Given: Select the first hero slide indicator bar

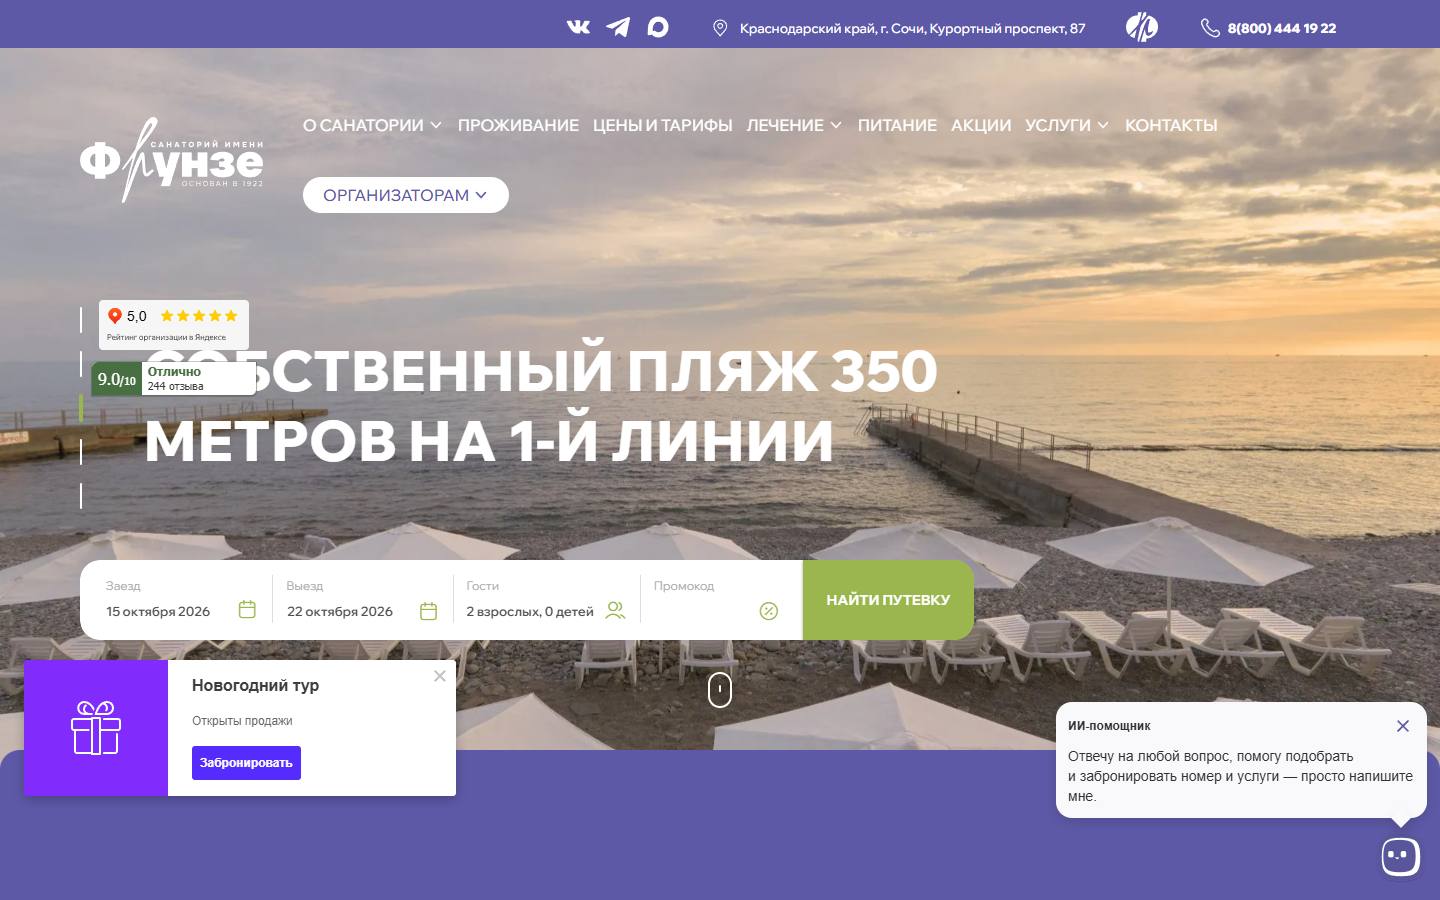Looking at the screenshot, I should click(x=81, y=320).
